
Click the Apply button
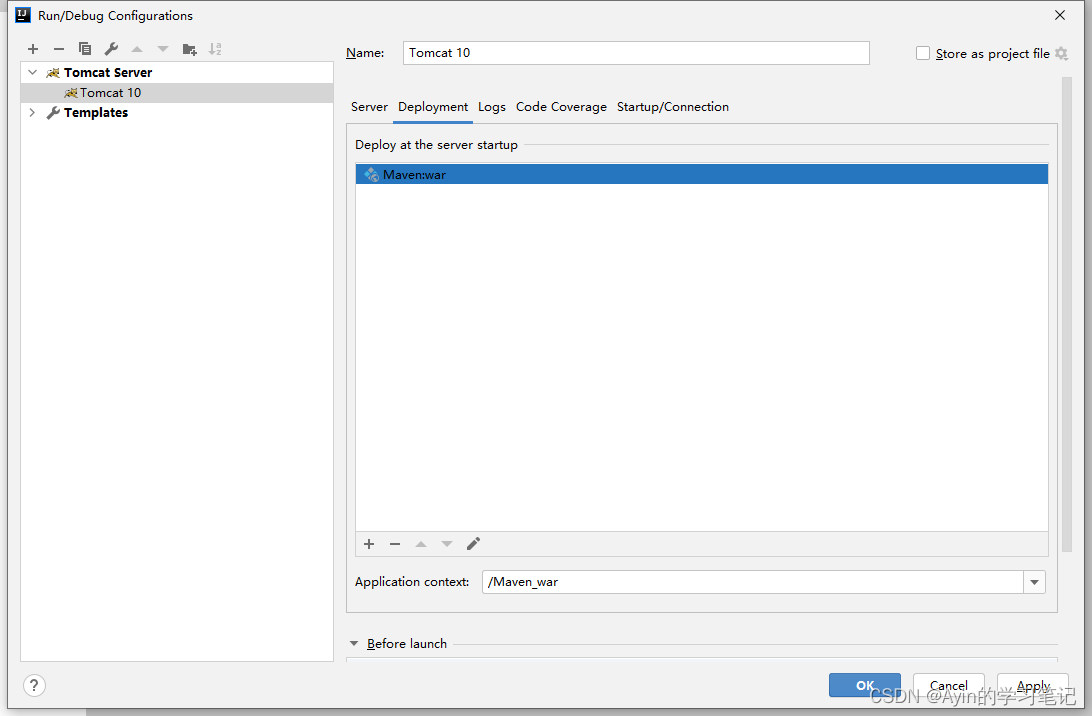point(1033,685)
